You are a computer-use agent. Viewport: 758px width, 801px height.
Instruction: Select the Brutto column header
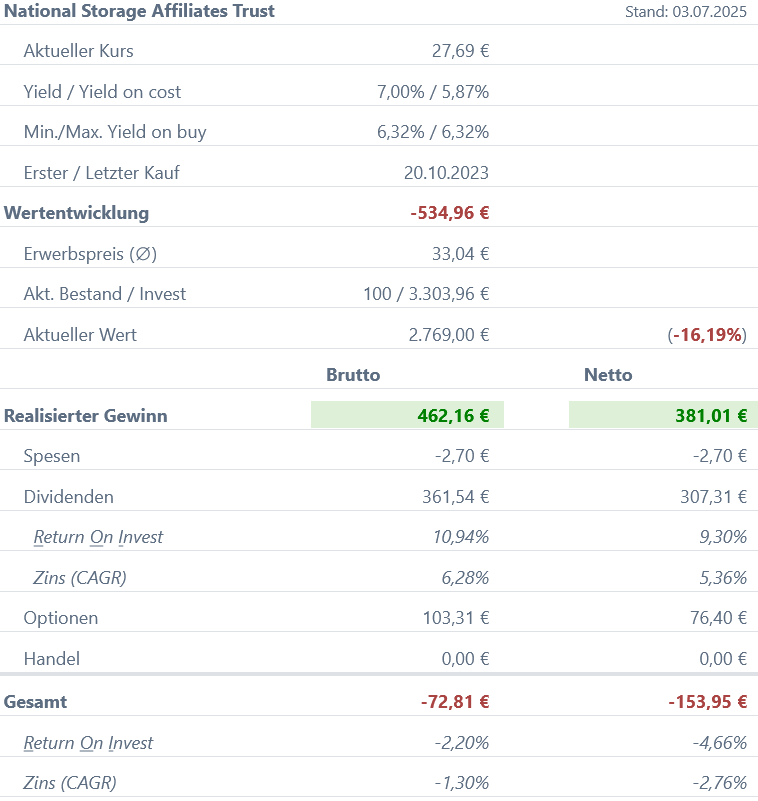click(x=353, y=375)
